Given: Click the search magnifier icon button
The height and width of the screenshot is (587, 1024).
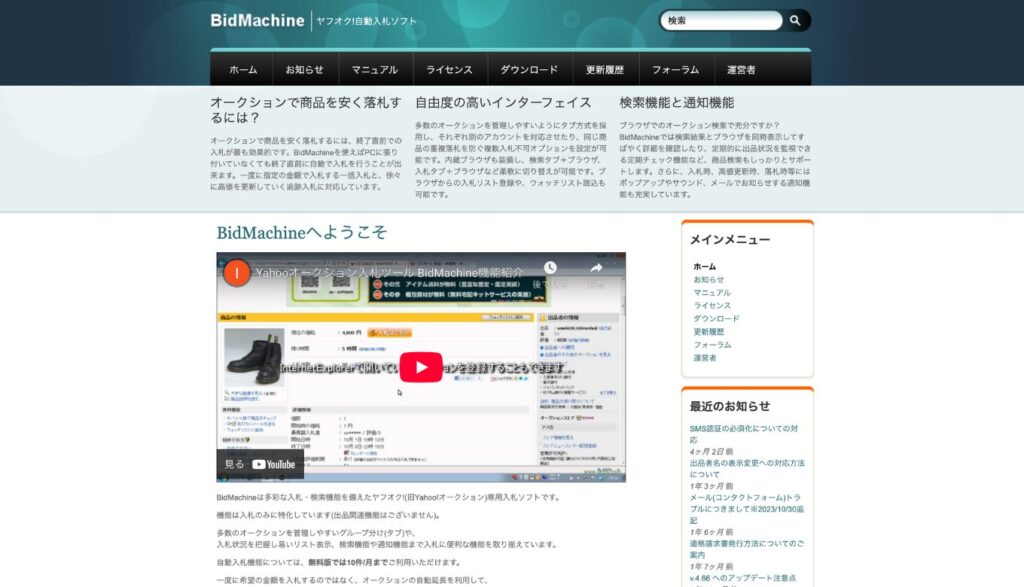Looking at the screenshot, I should (795, 21).
